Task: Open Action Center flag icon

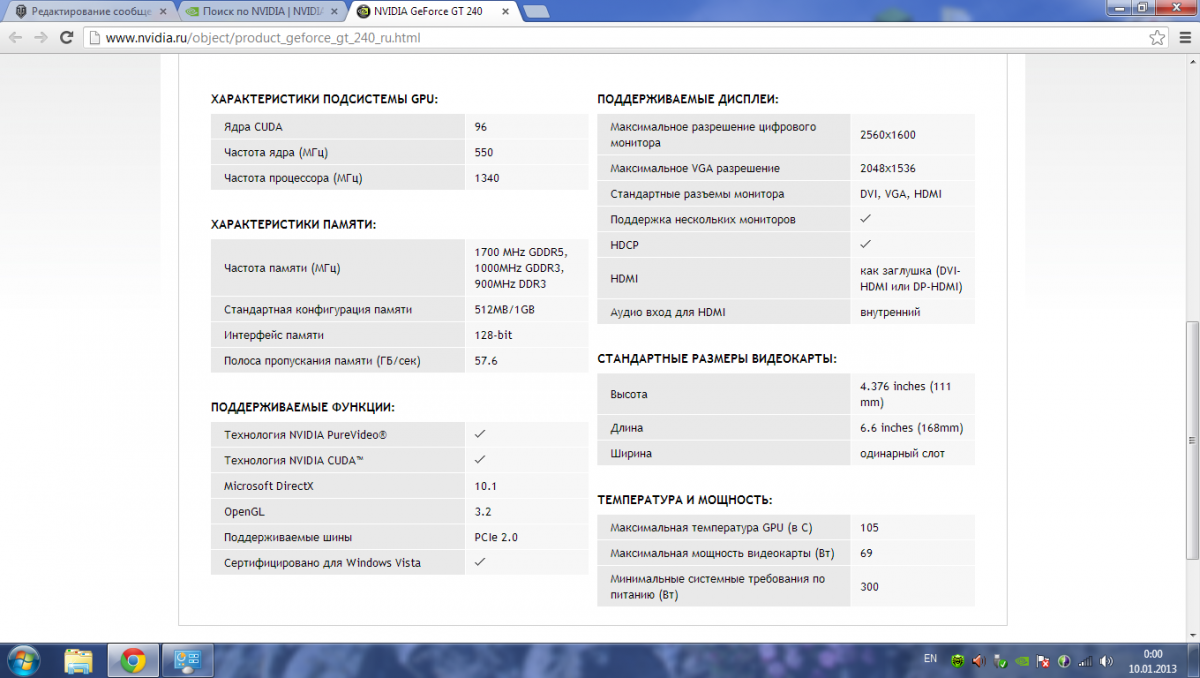Action: [x=1043, y=661]
